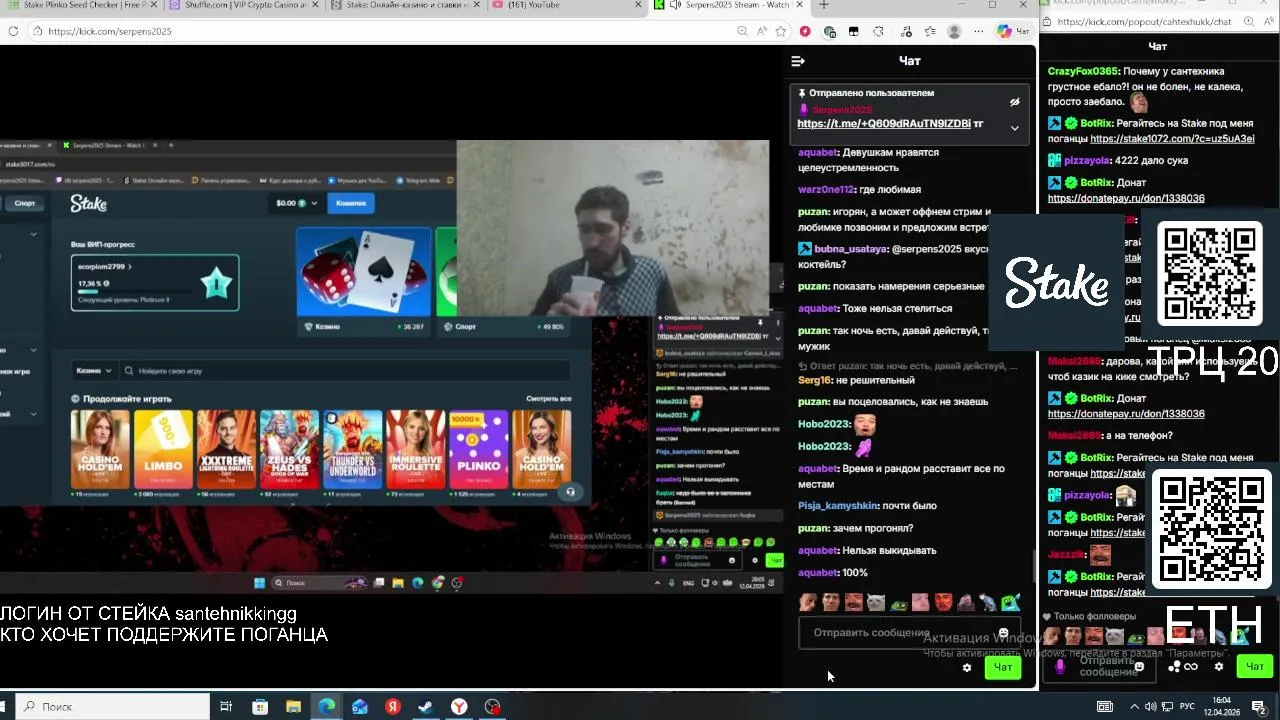Open OBS Studio from taskbar
This screenshot has width=1280, height=720.
pyautogui.click(x=492, y=706)
